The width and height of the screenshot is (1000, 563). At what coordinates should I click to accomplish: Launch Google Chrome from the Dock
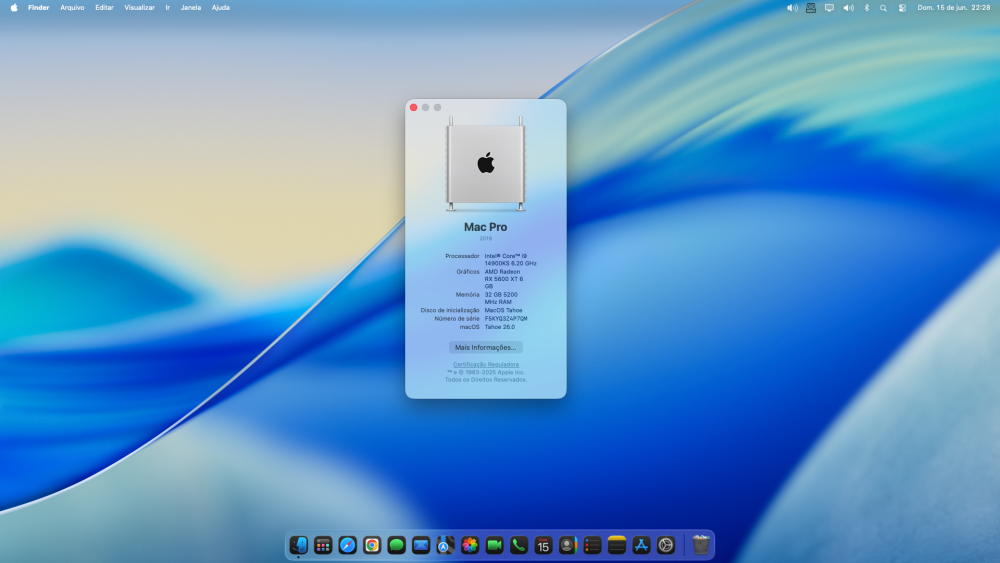pos(372,545)
